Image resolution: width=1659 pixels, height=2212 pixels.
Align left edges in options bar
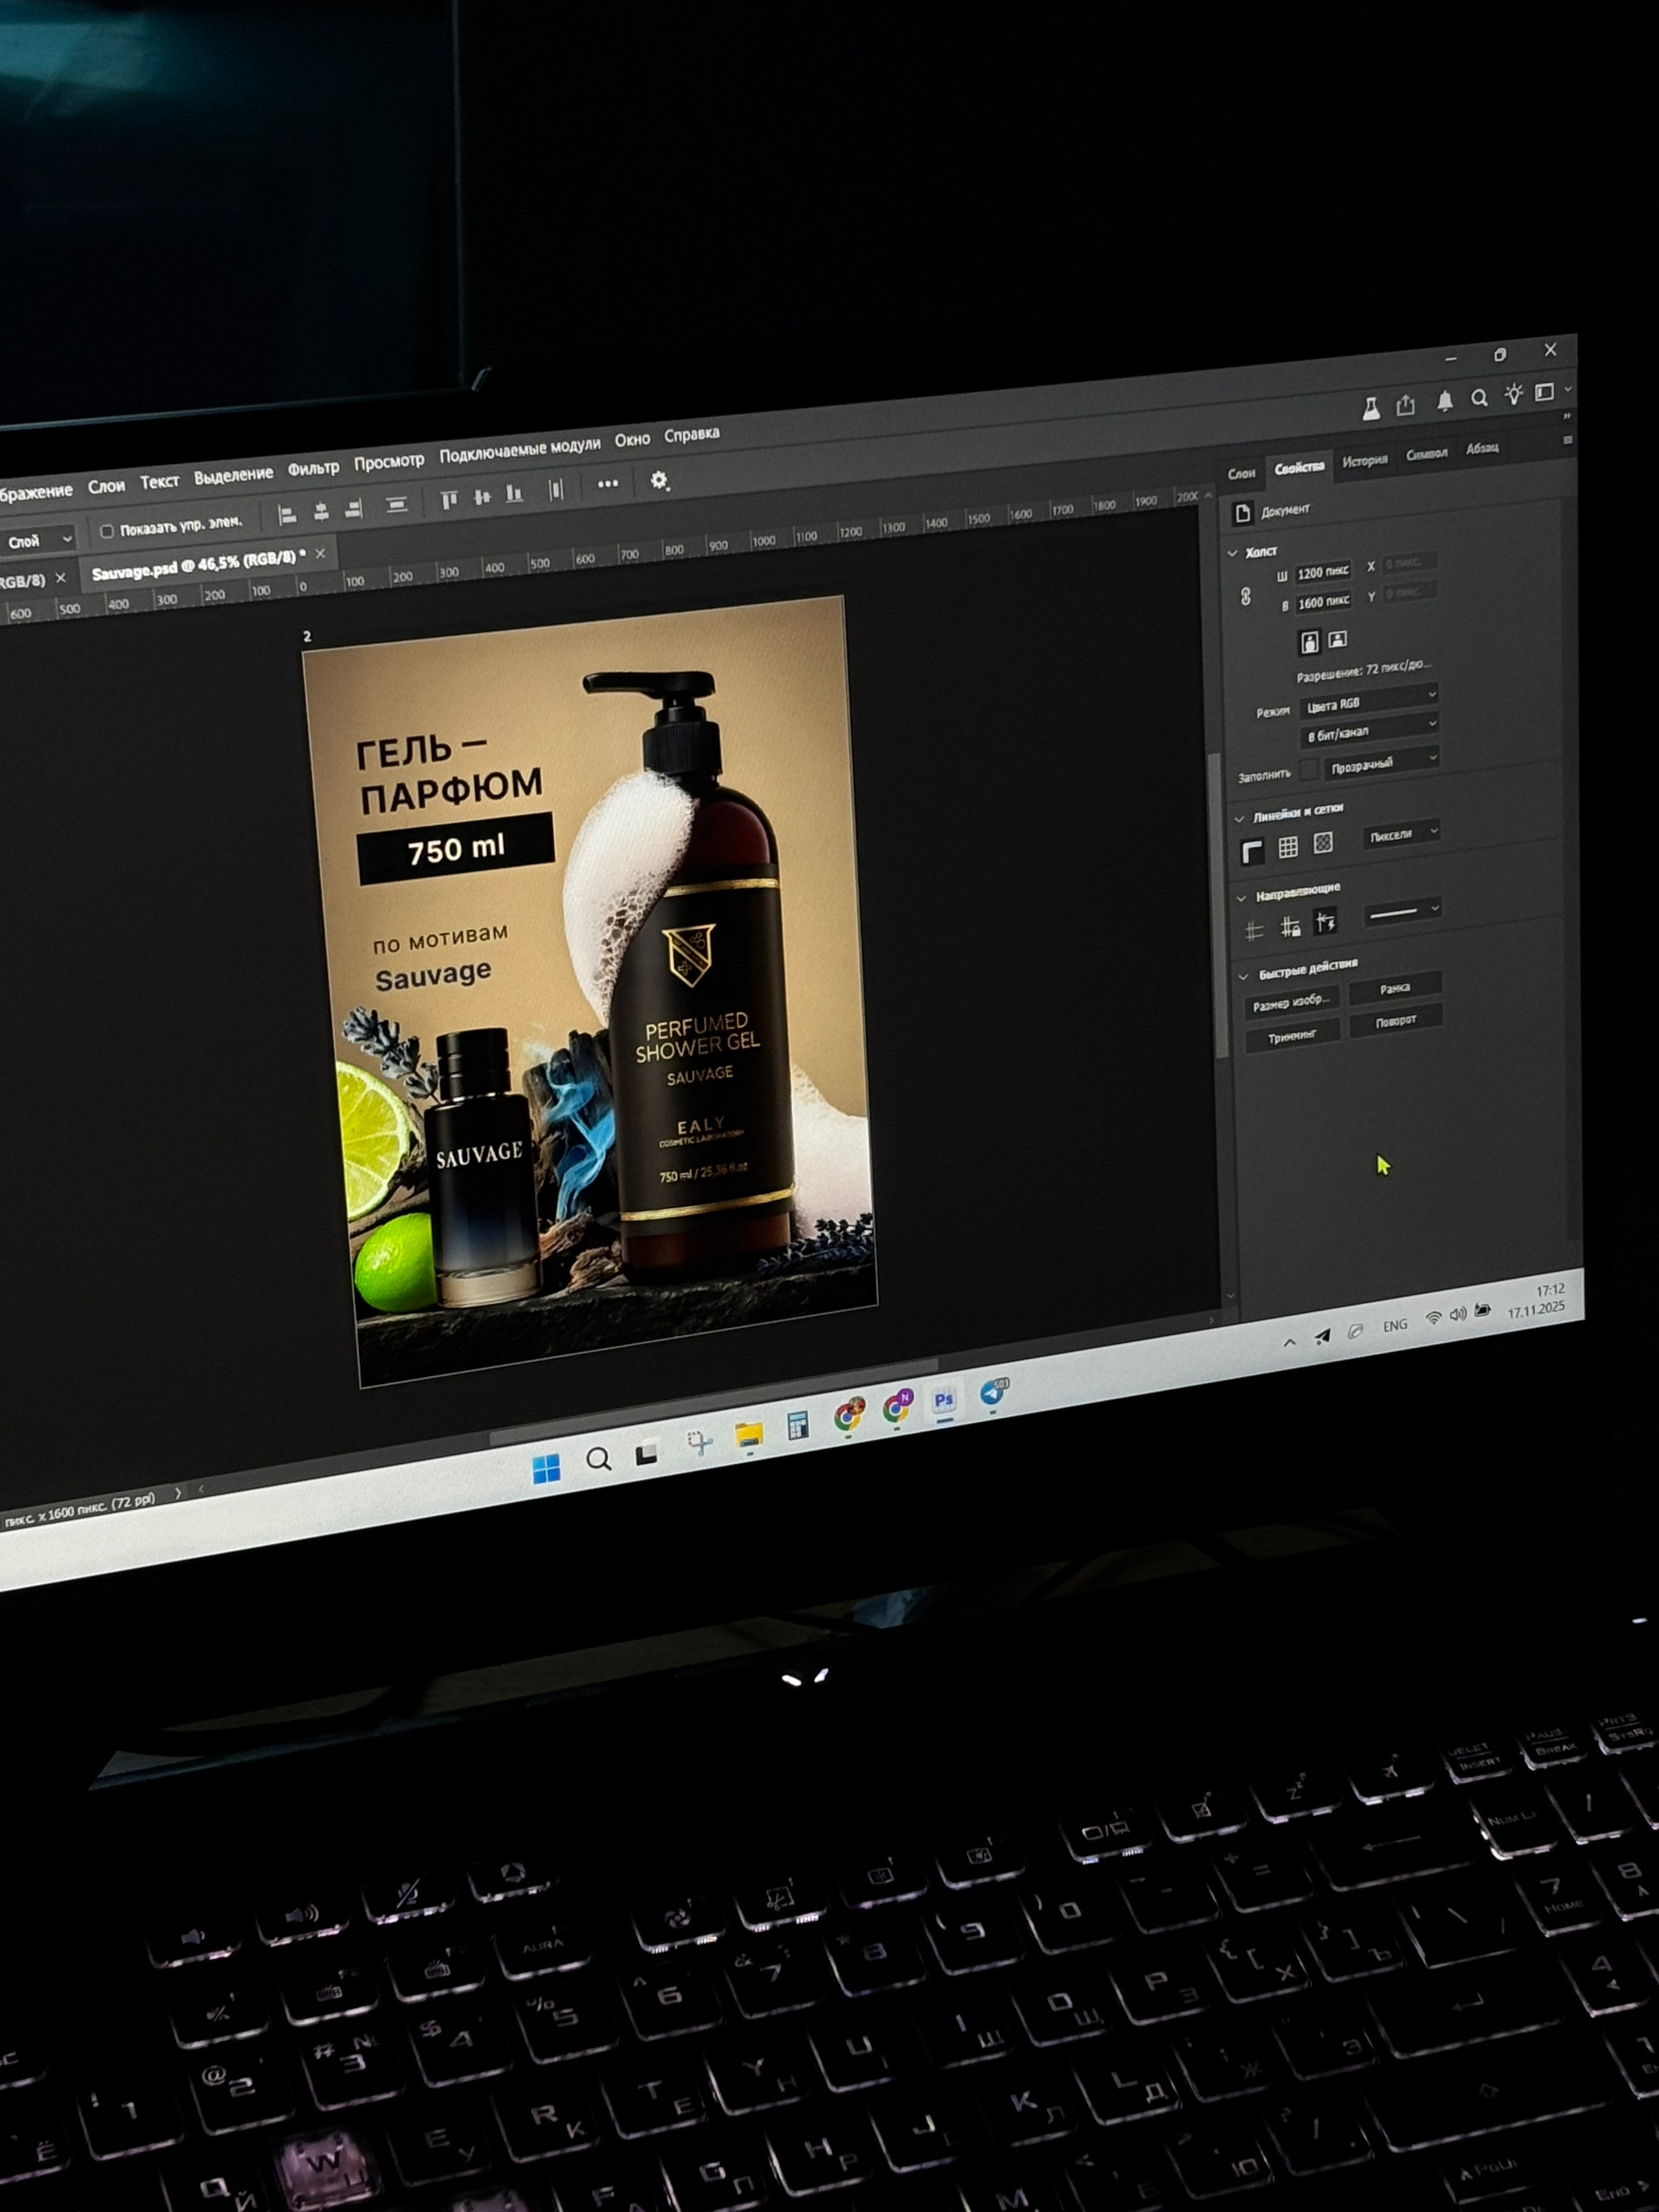point(287,515)
